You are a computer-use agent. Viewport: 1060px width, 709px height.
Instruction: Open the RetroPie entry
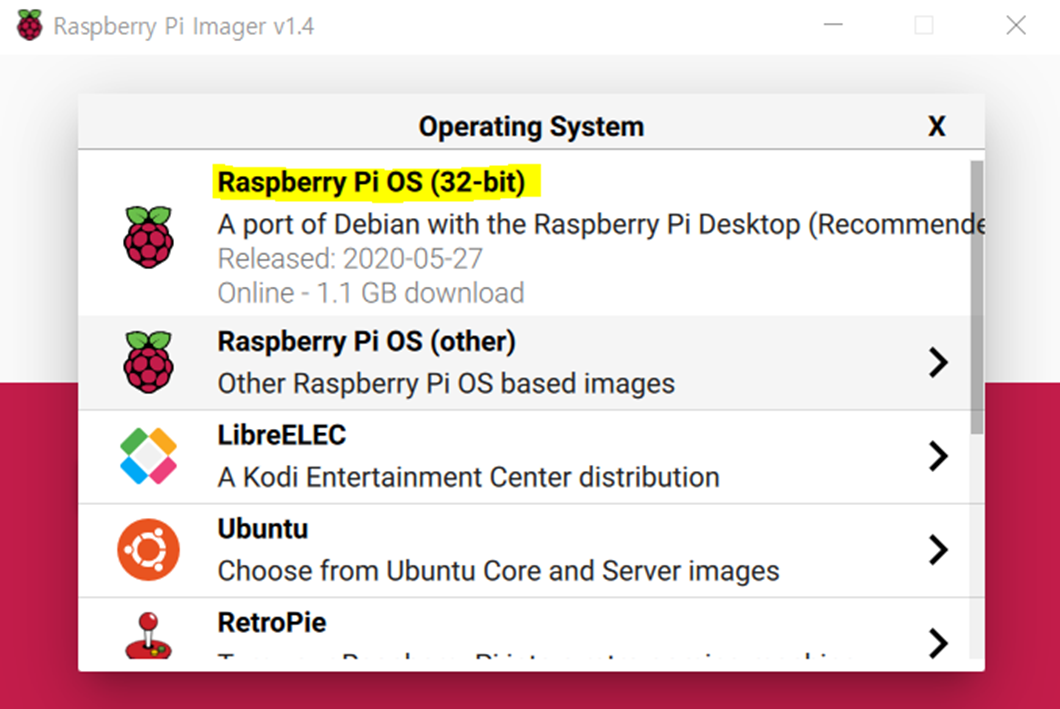point(525,629)
